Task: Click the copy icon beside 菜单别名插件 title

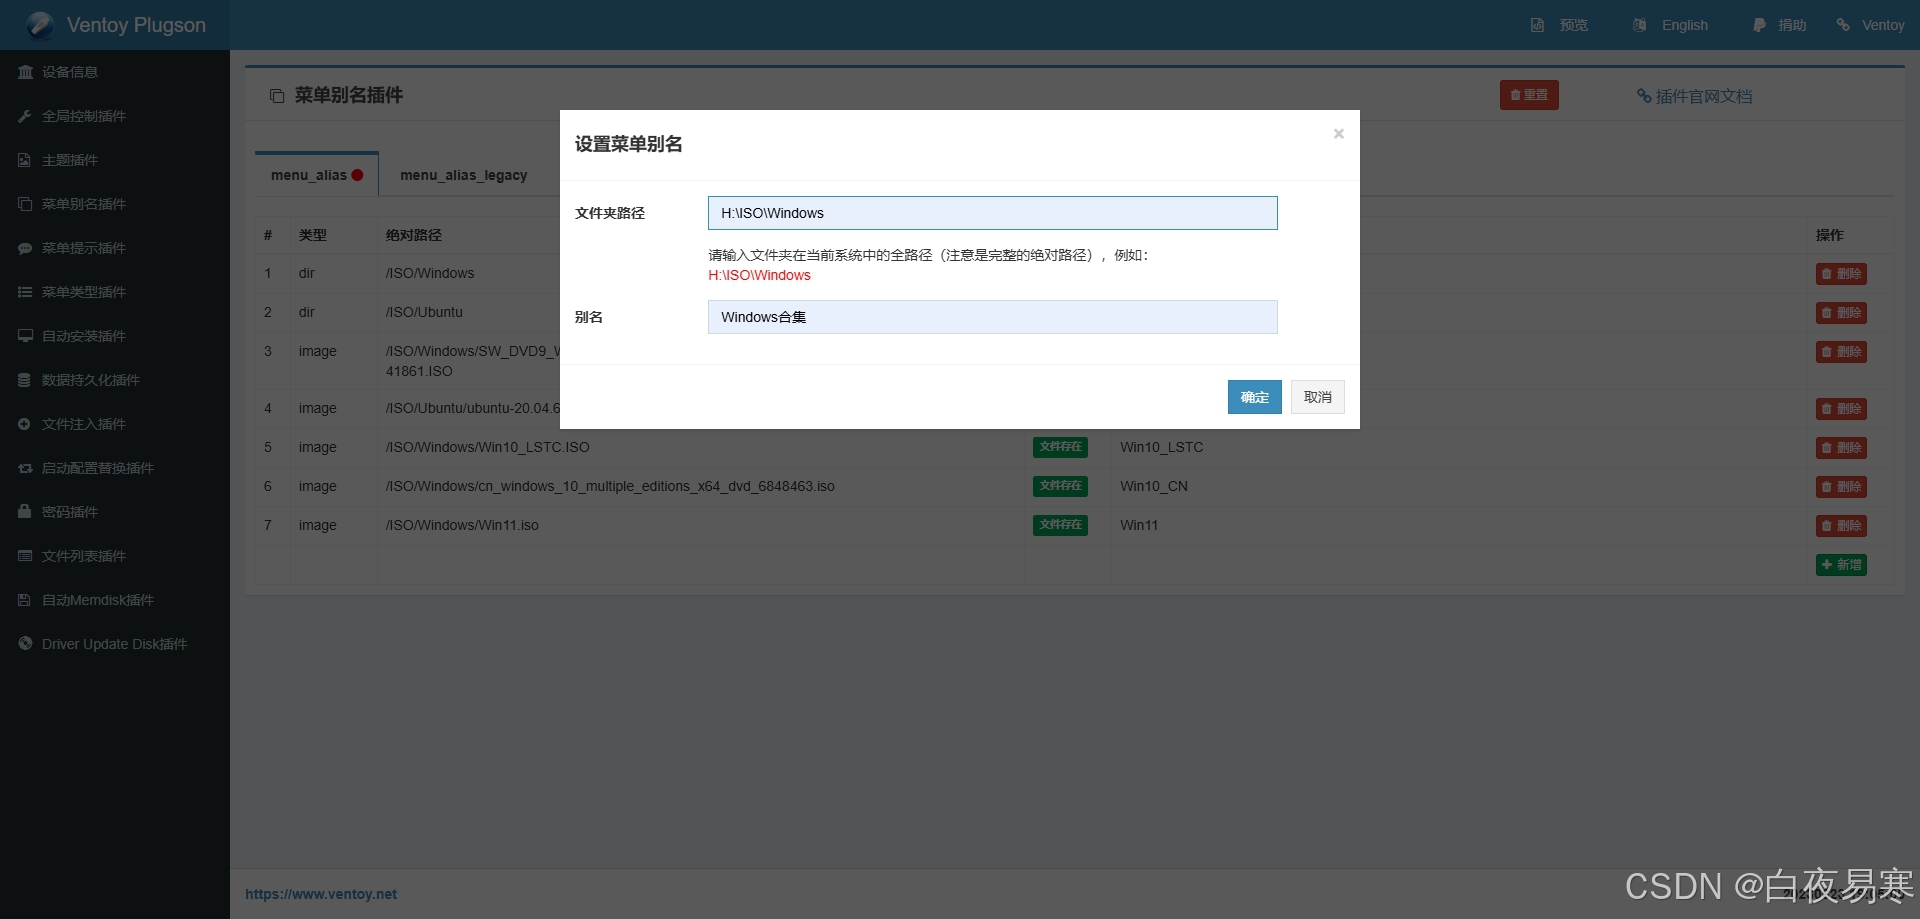Action: (277, 96)
